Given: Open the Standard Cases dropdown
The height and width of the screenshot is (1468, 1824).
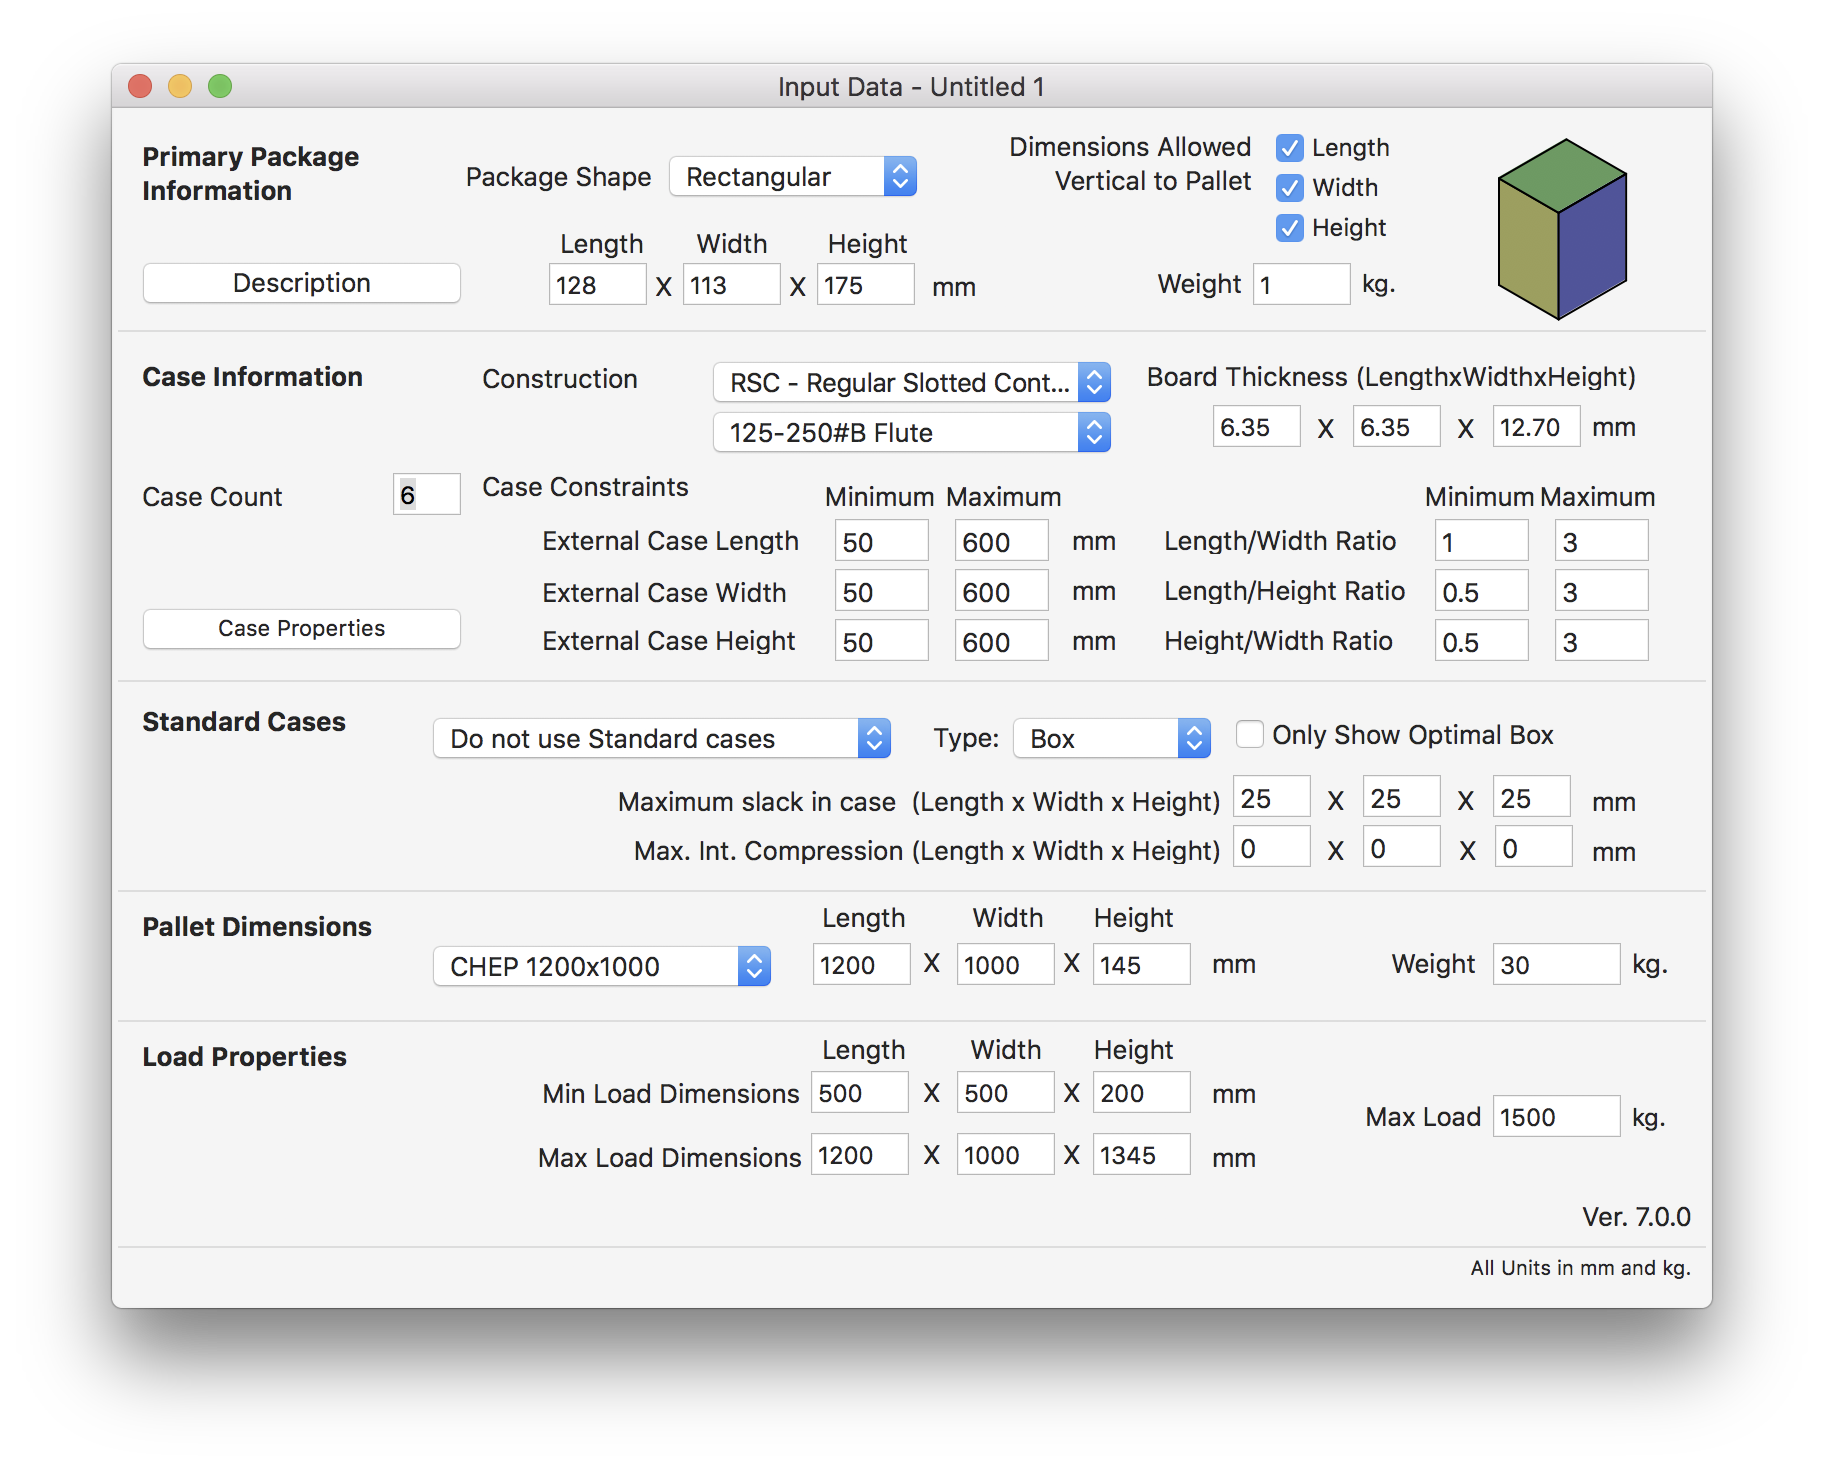Looking at the screenshot, I should tap(660, 739).
